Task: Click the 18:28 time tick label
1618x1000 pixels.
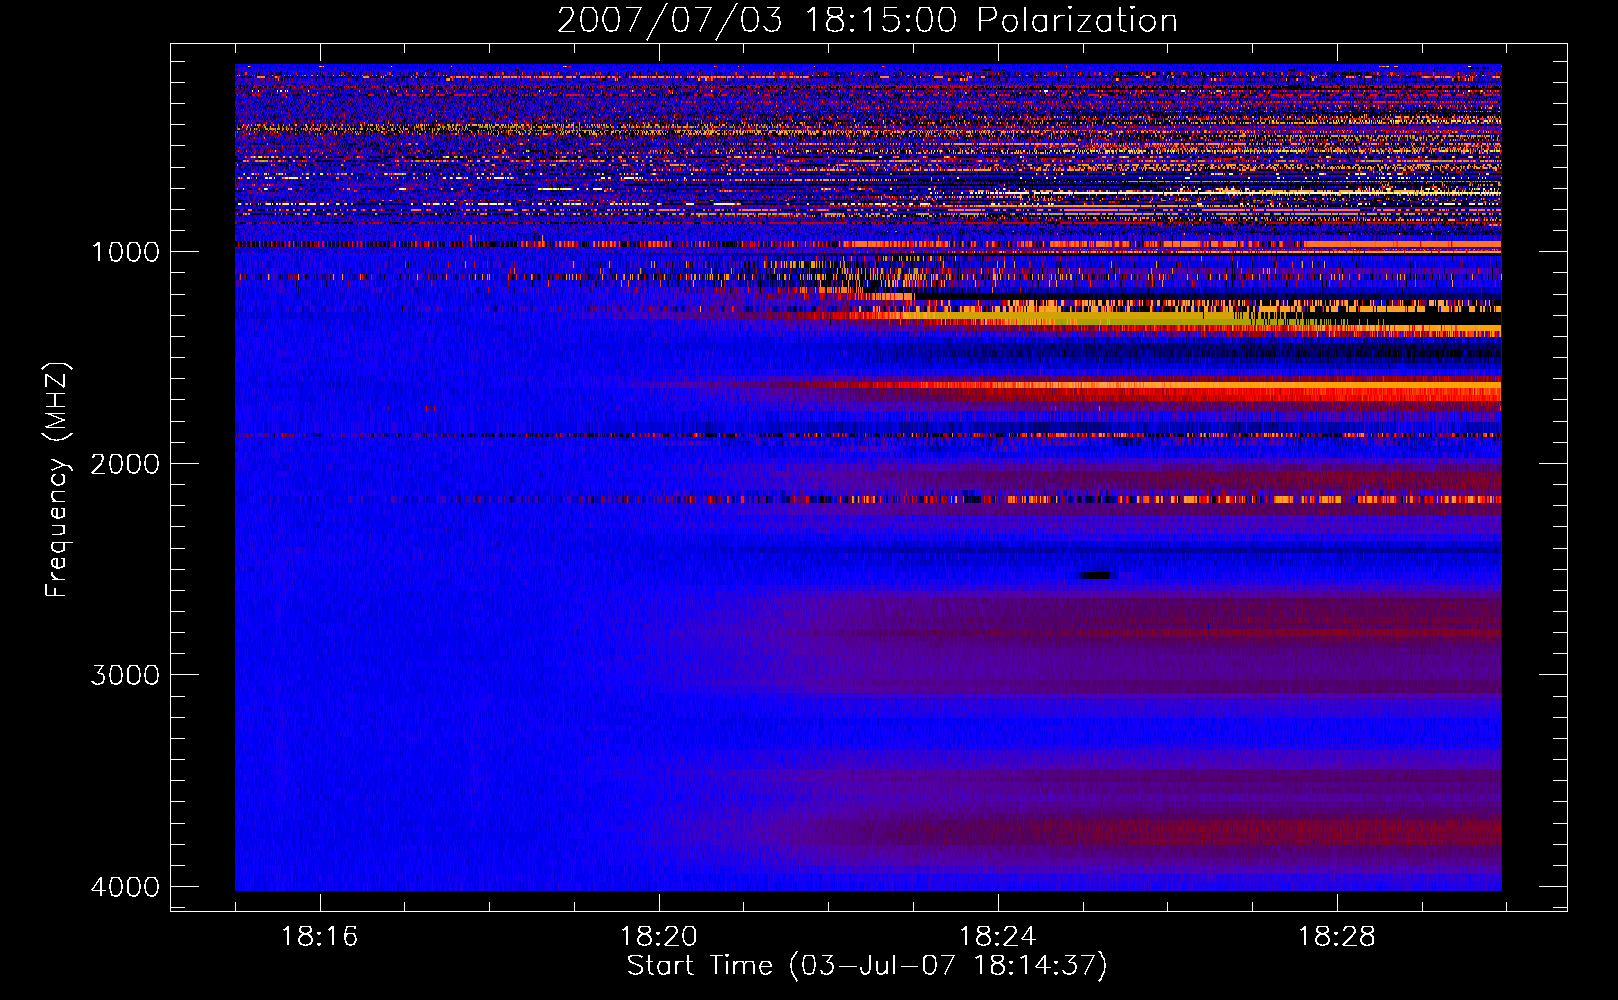Action: (x=1336, y=937)
